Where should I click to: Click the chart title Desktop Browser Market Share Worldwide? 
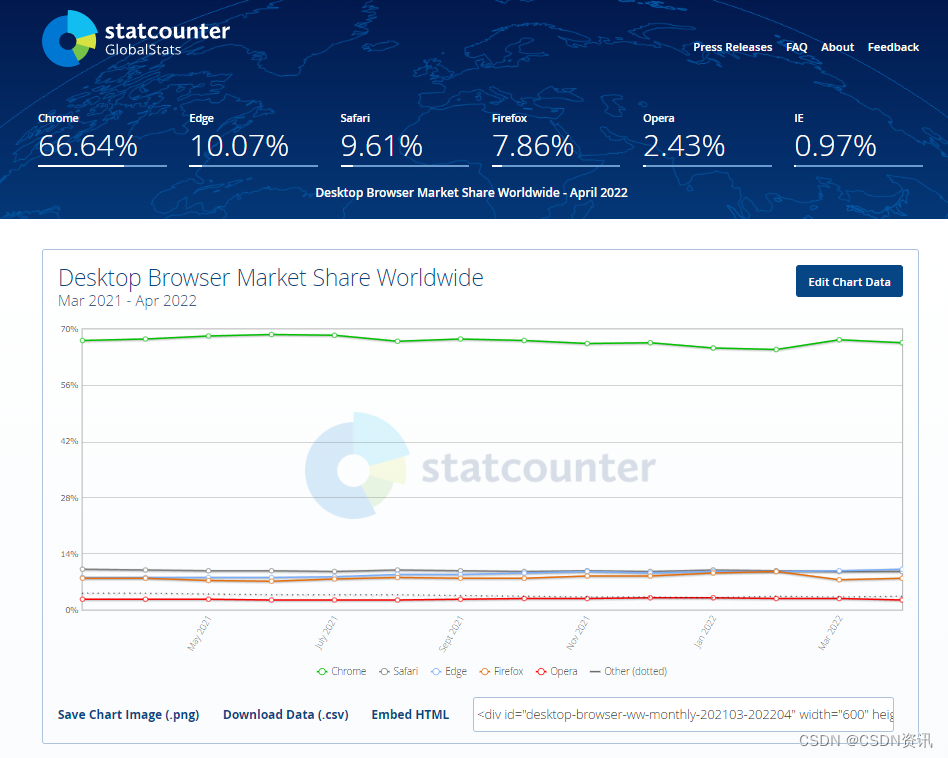271,278
